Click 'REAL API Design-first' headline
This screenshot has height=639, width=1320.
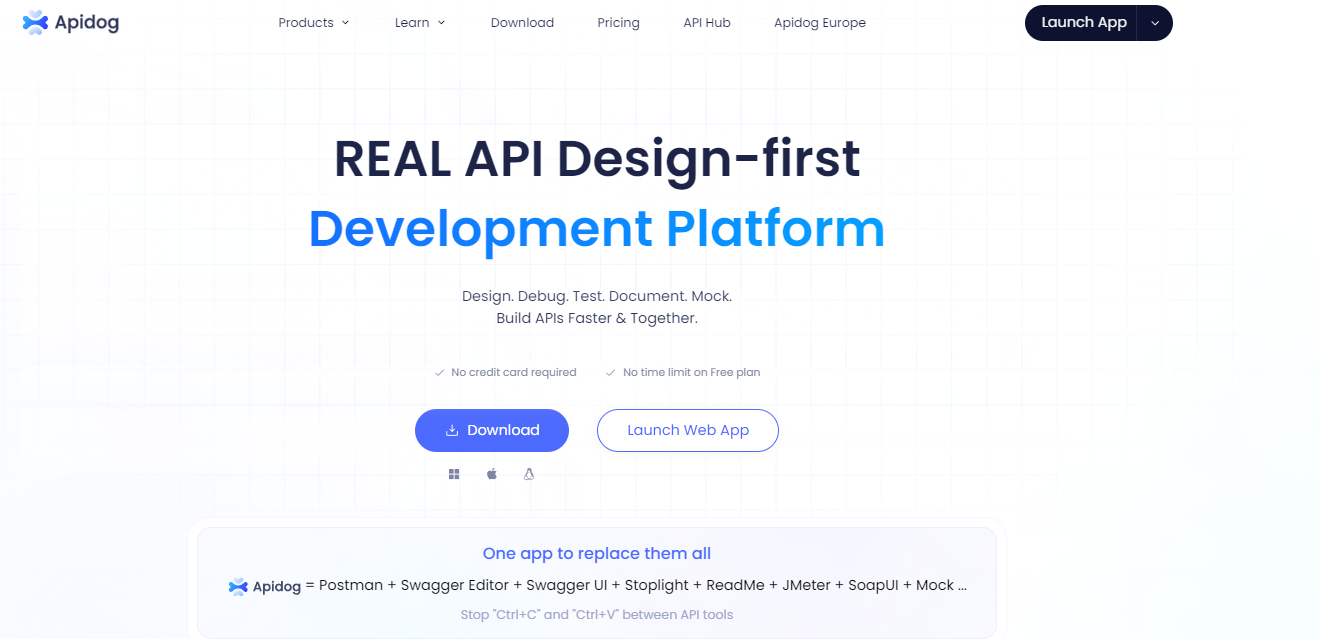tap(597, 158)
